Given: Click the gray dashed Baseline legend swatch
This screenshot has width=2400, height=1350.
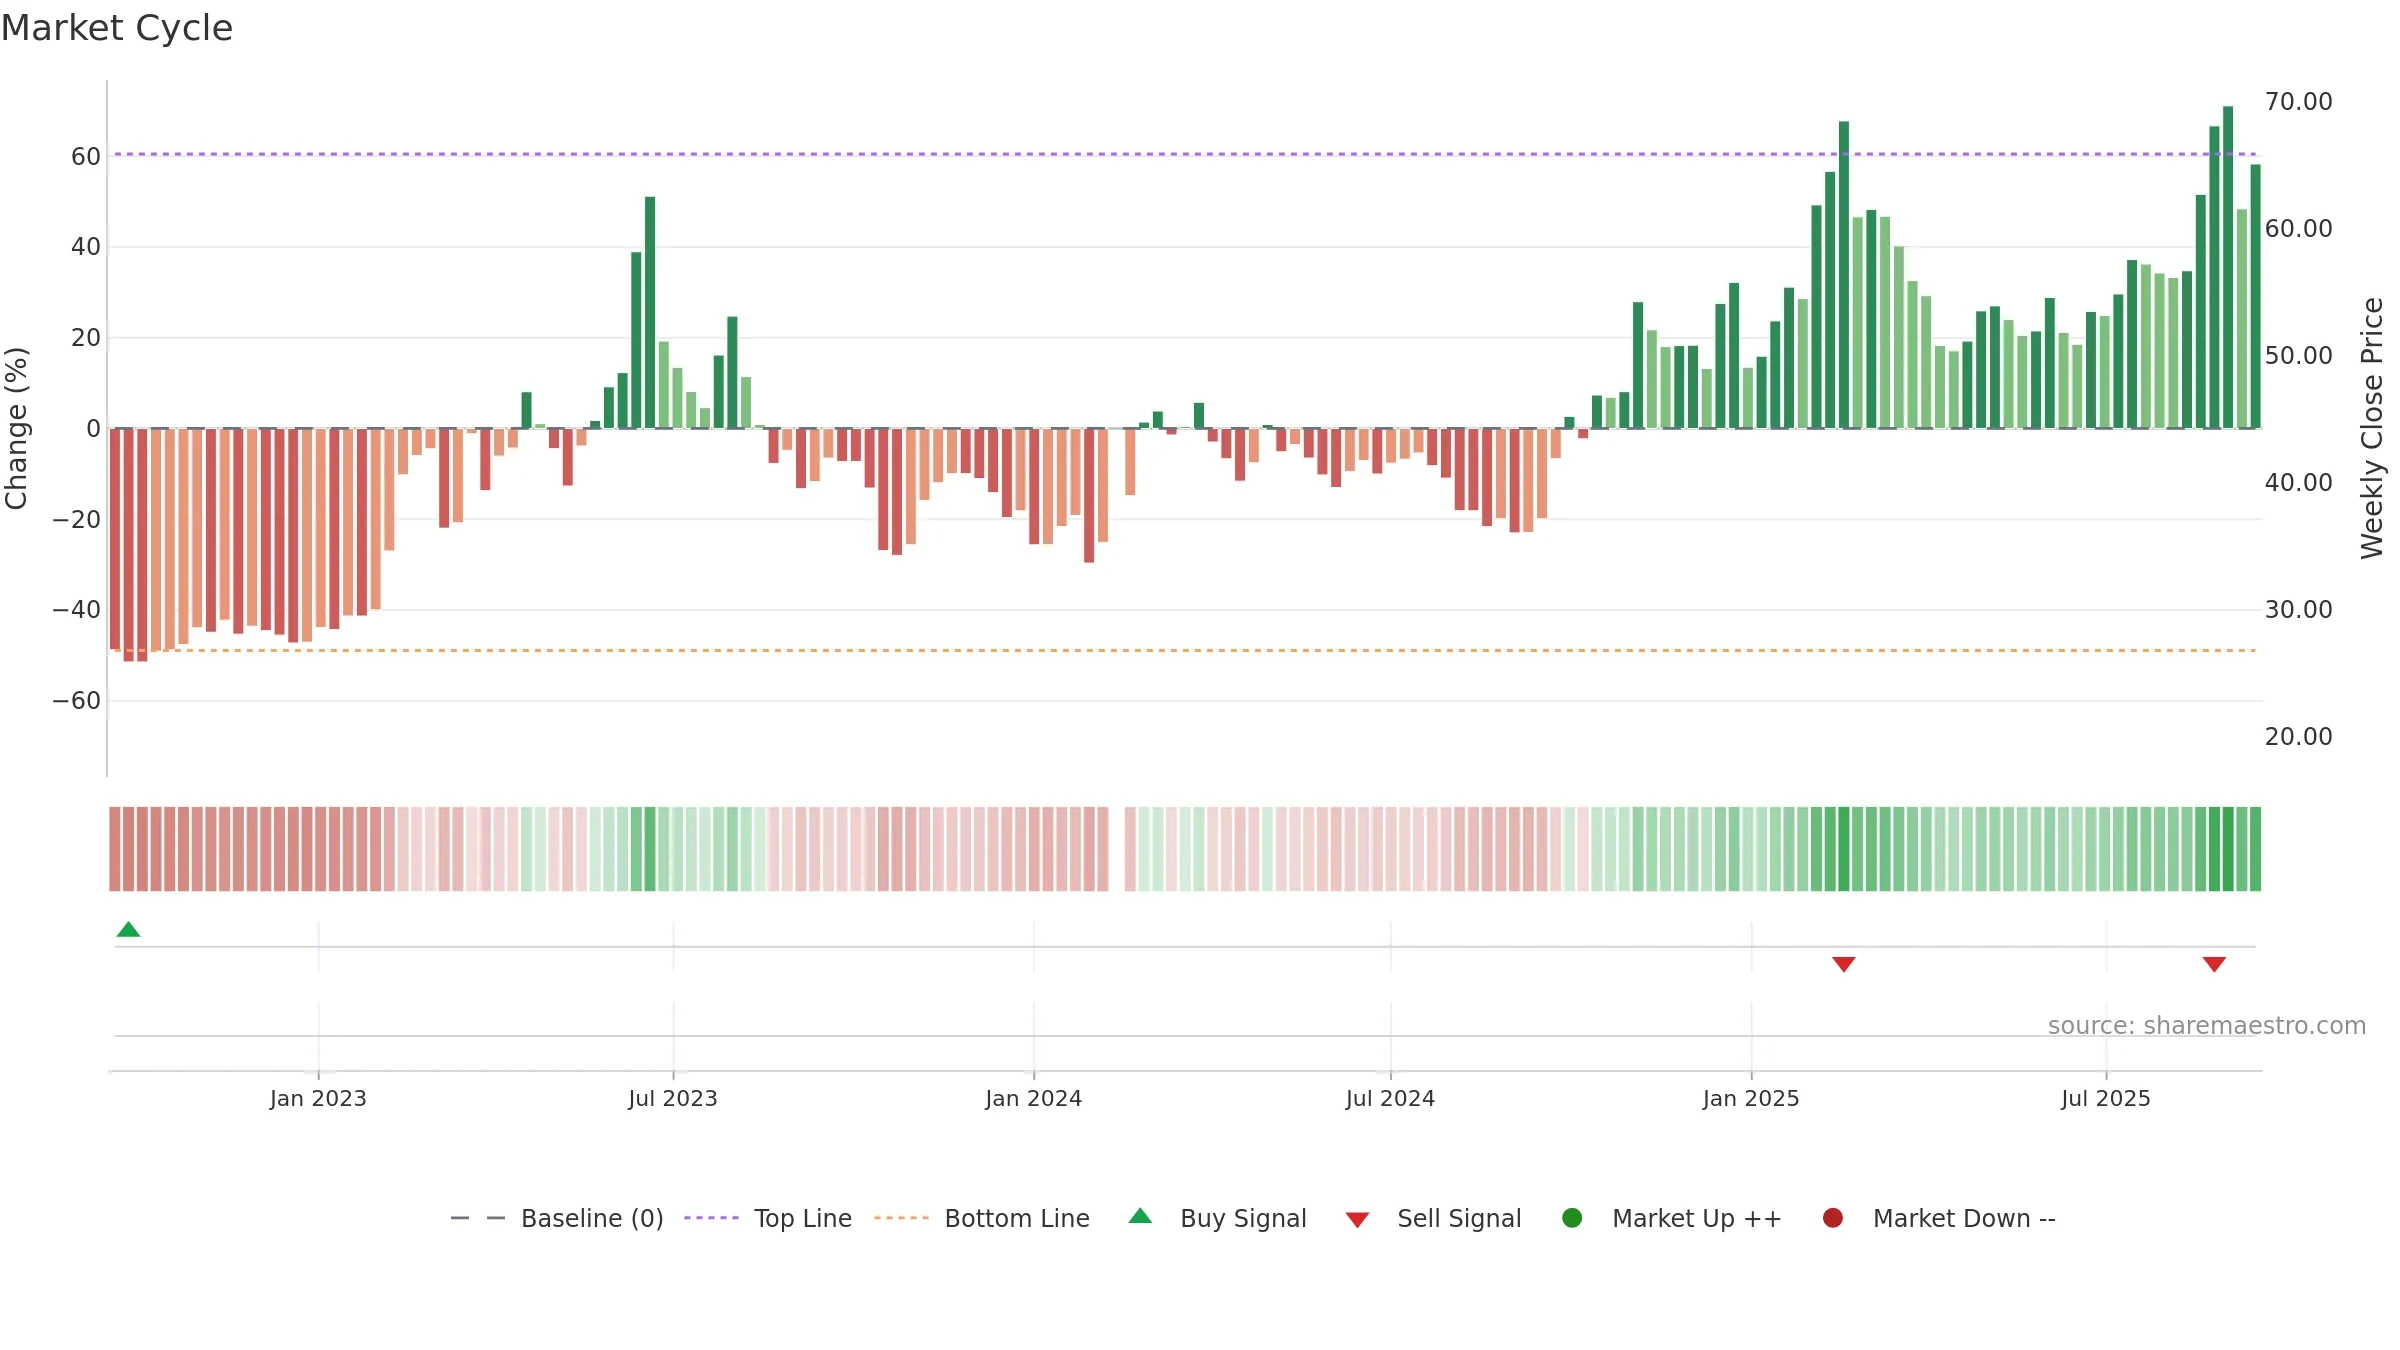Looking at the screenshot, I should coord(478,1218).
